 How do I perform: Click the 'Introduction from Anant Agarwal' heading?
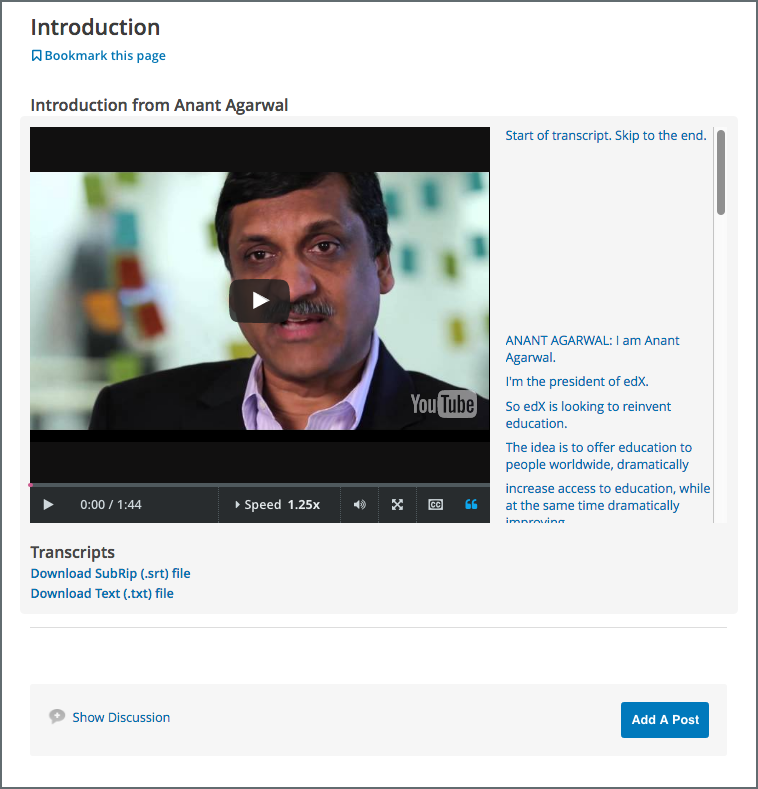(x=159, y=105)
